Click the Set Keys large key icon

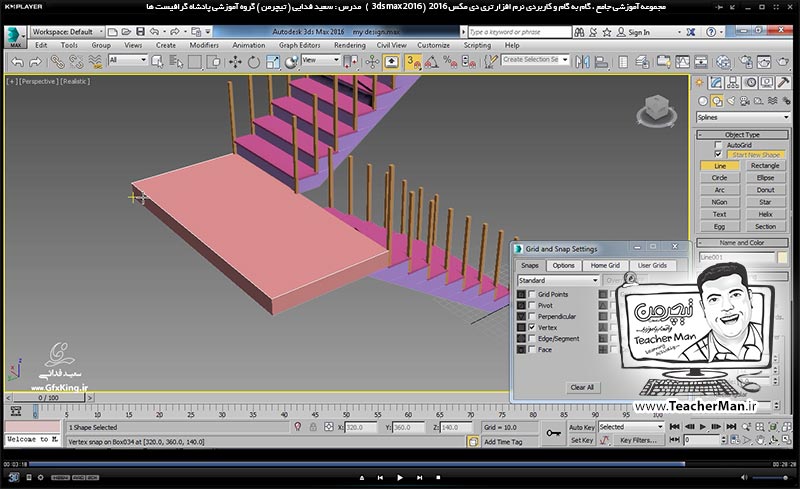[553, 433]
